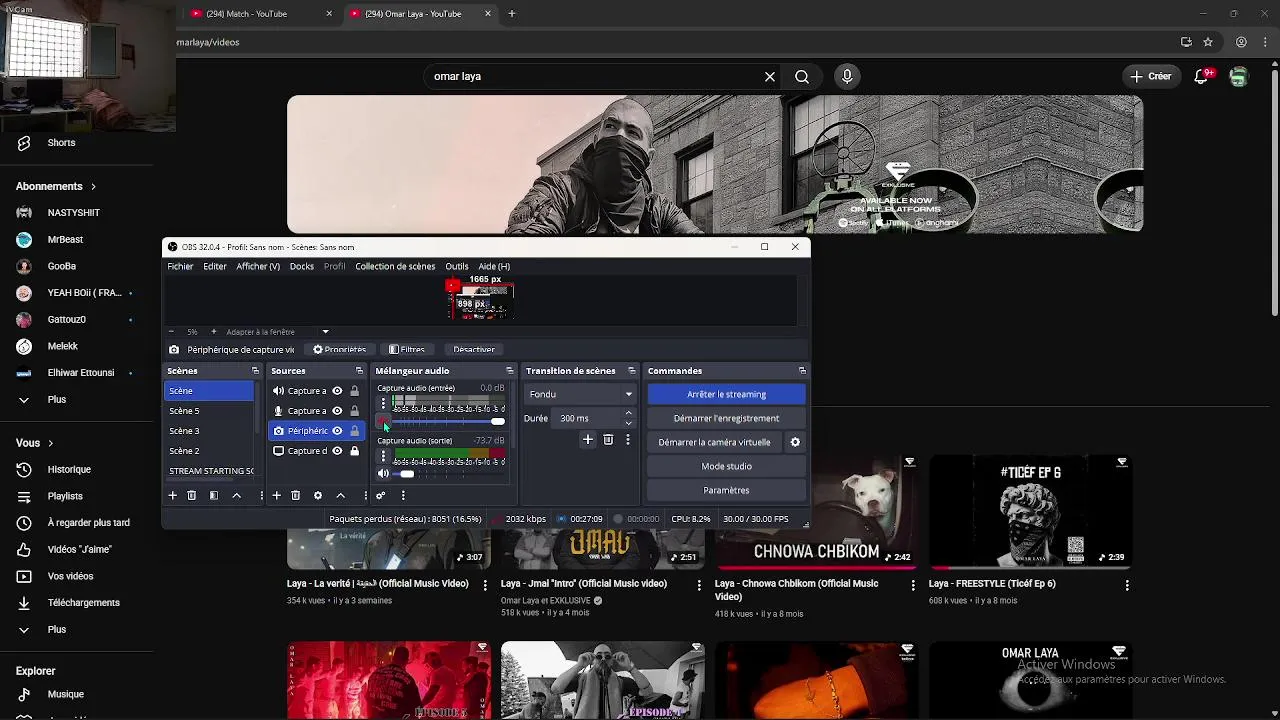Toggle visibility of Périphéric source
The width and height of the screenshot is (1280, 720).
(x=337, y=431)
